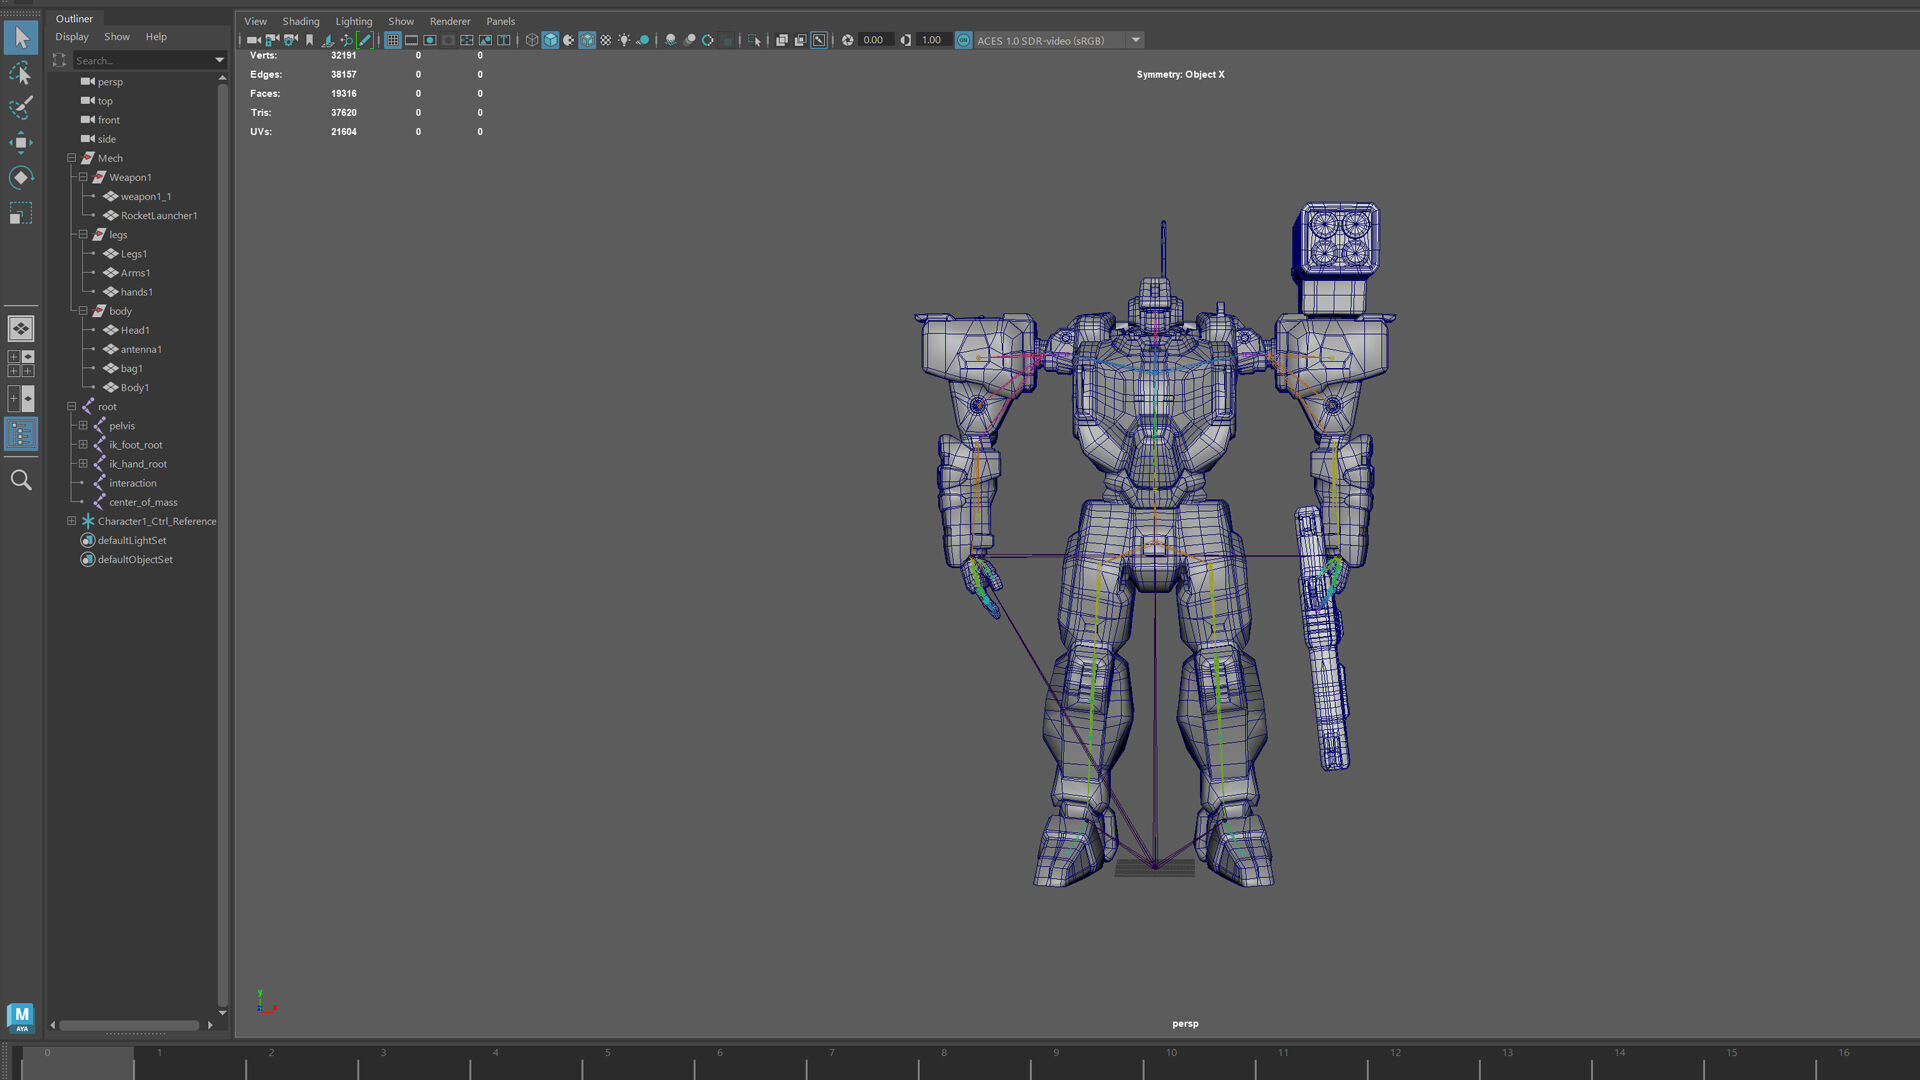Click the multisample anti-aliasing icon
Image resolution: width=1920 pixels, height=1080 pixels.
point(708,40)
